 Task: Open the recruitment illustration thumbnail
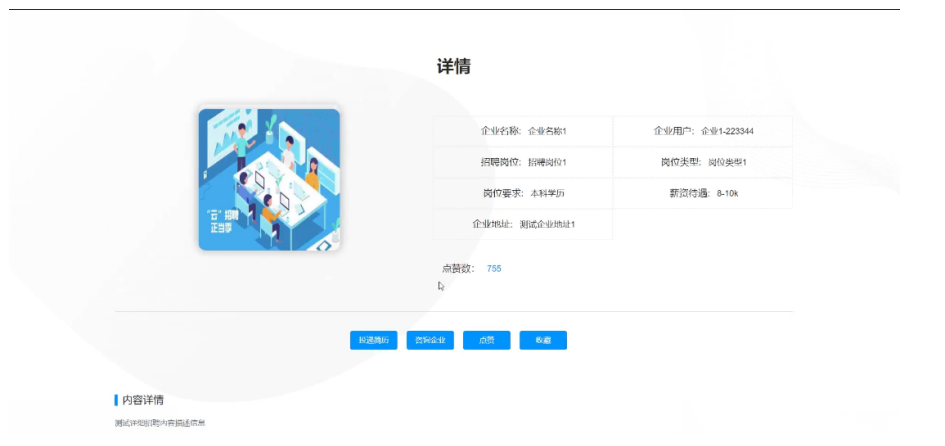pyautogui.click(x=269, y=180)
